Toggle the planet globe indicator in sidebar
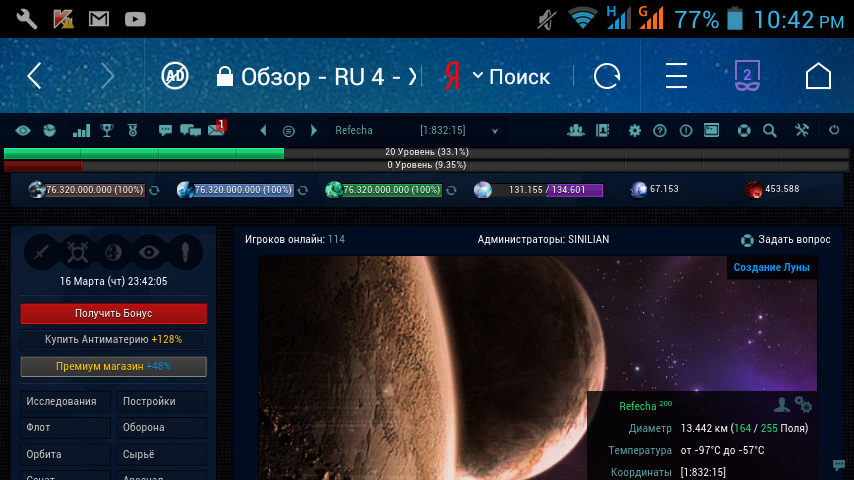 click(113, 252)
